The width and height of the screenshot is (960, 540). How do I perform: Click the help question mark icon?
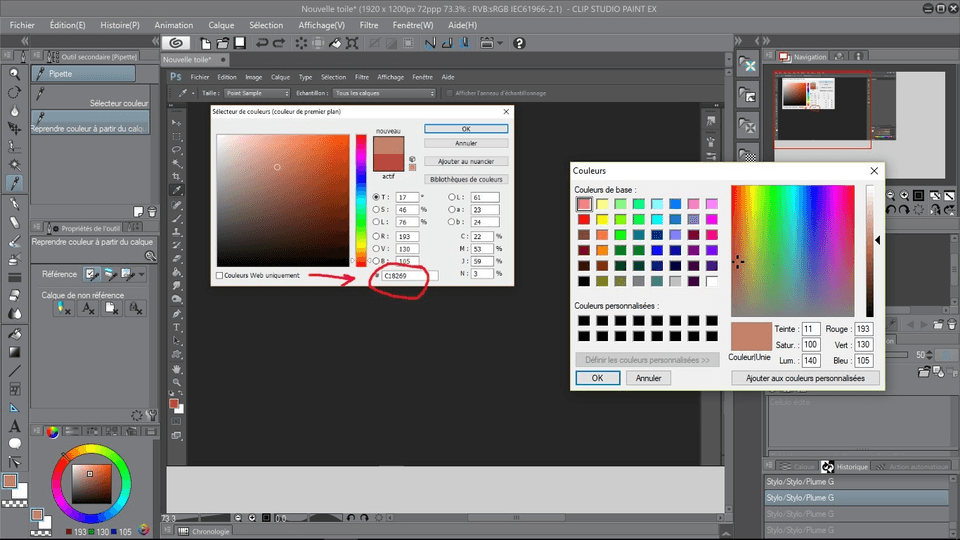click(519, 43)
